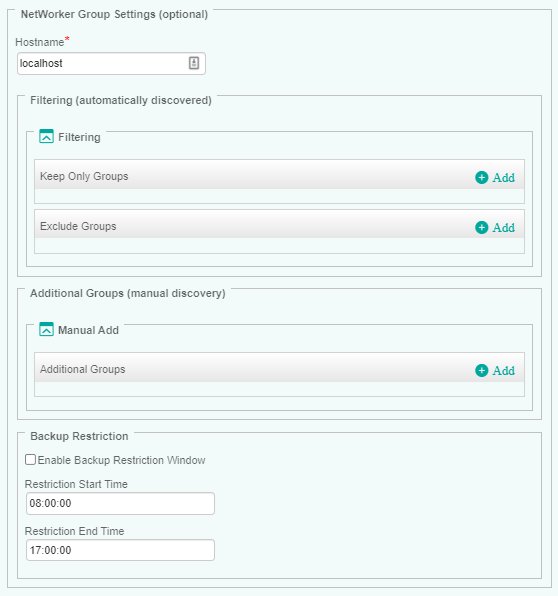Add a Keep Only Groups entry
The image size is (558, 596).
click(x=495, y=178)
